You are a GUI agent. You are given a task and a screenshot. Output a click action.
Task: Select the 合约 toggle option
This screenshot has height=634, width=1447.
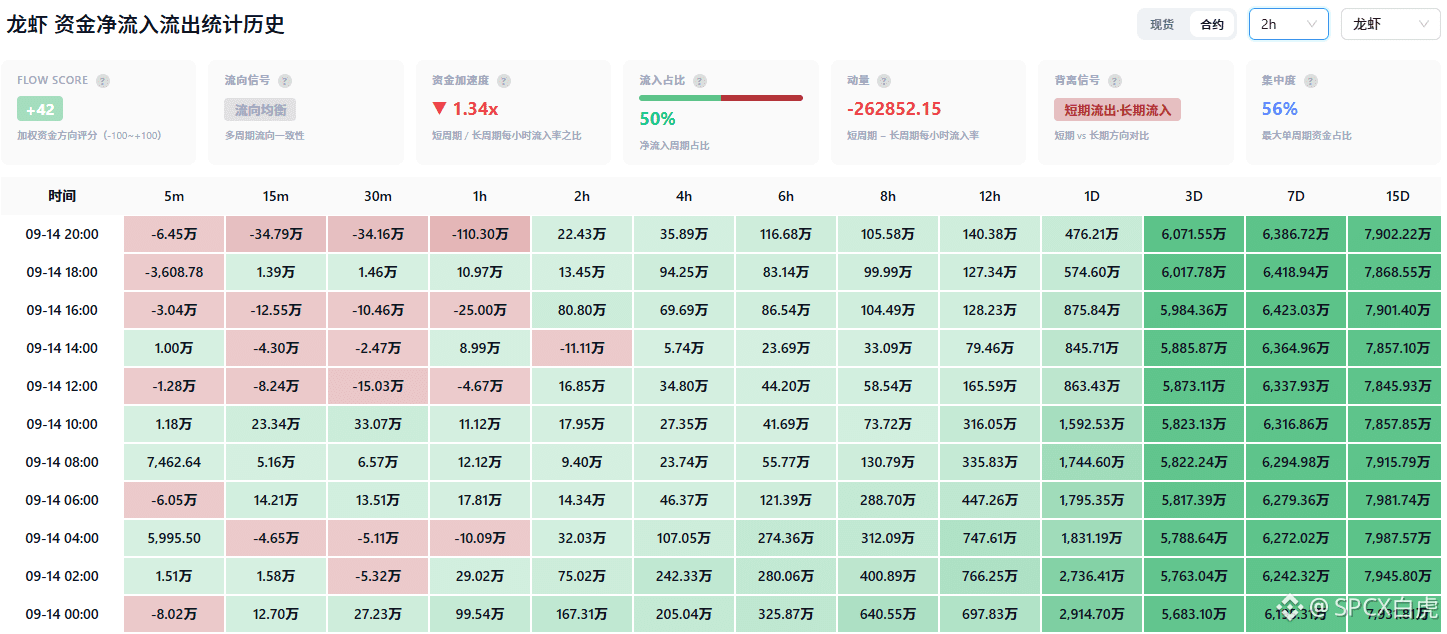pyautogui.click(x=1212, y=24)
